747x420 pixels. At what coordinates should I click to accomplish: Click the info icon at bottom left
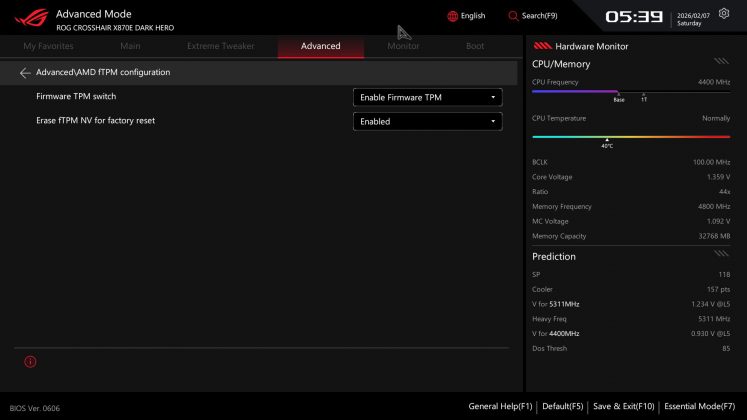pos(30,361)
